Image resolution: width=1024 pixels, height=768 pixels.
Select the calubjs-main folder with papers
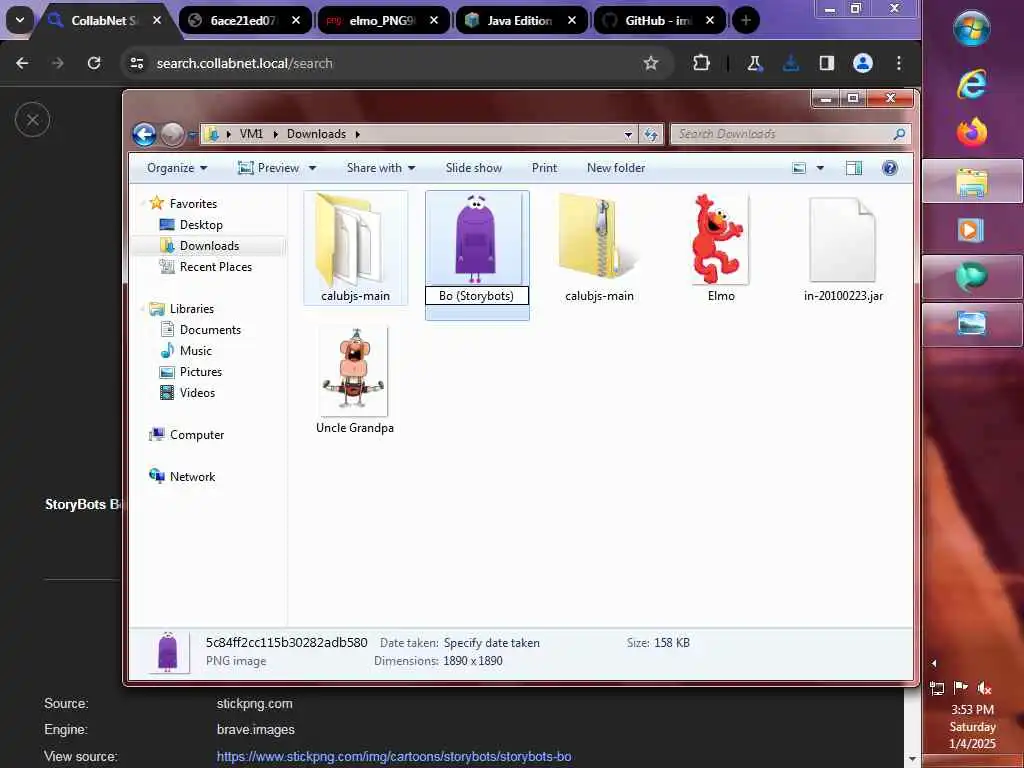click(355, 248)
